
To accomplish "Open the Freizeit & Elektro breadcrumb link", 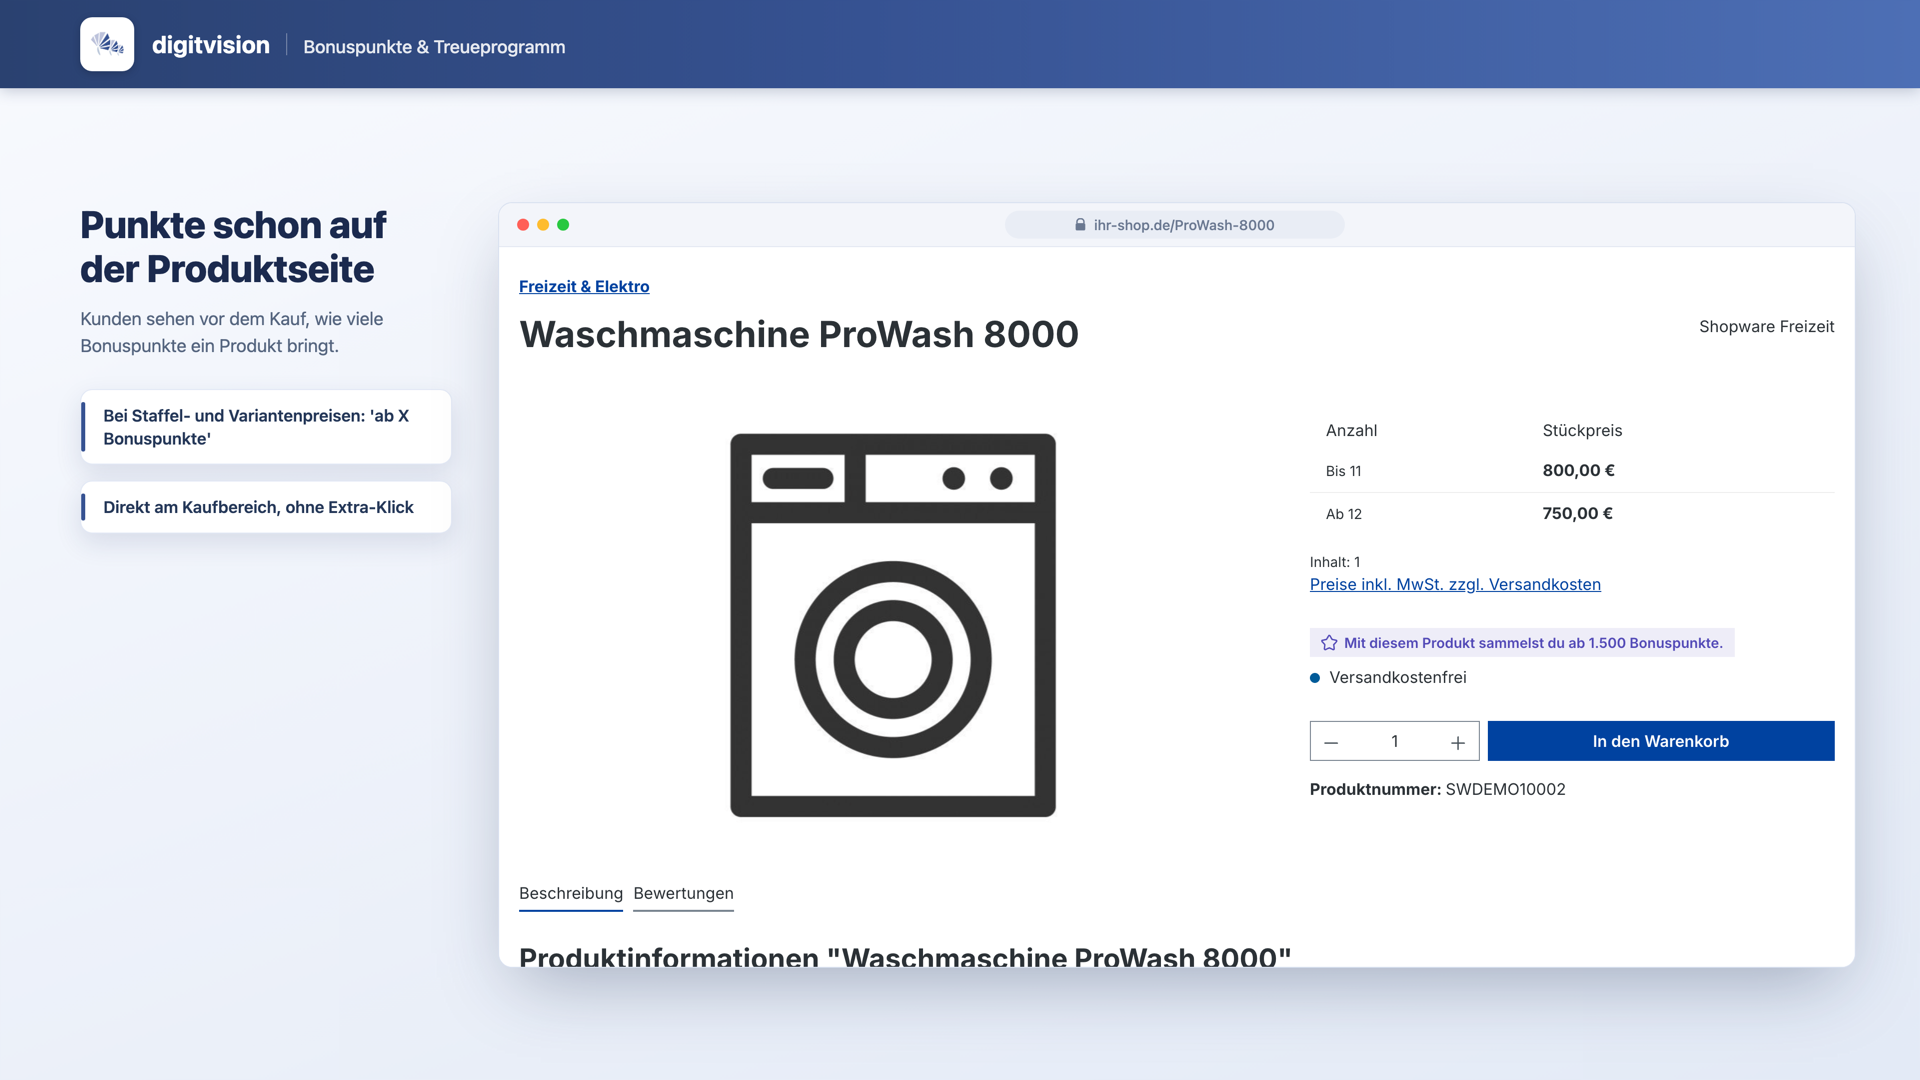I will tap(584, 286).
